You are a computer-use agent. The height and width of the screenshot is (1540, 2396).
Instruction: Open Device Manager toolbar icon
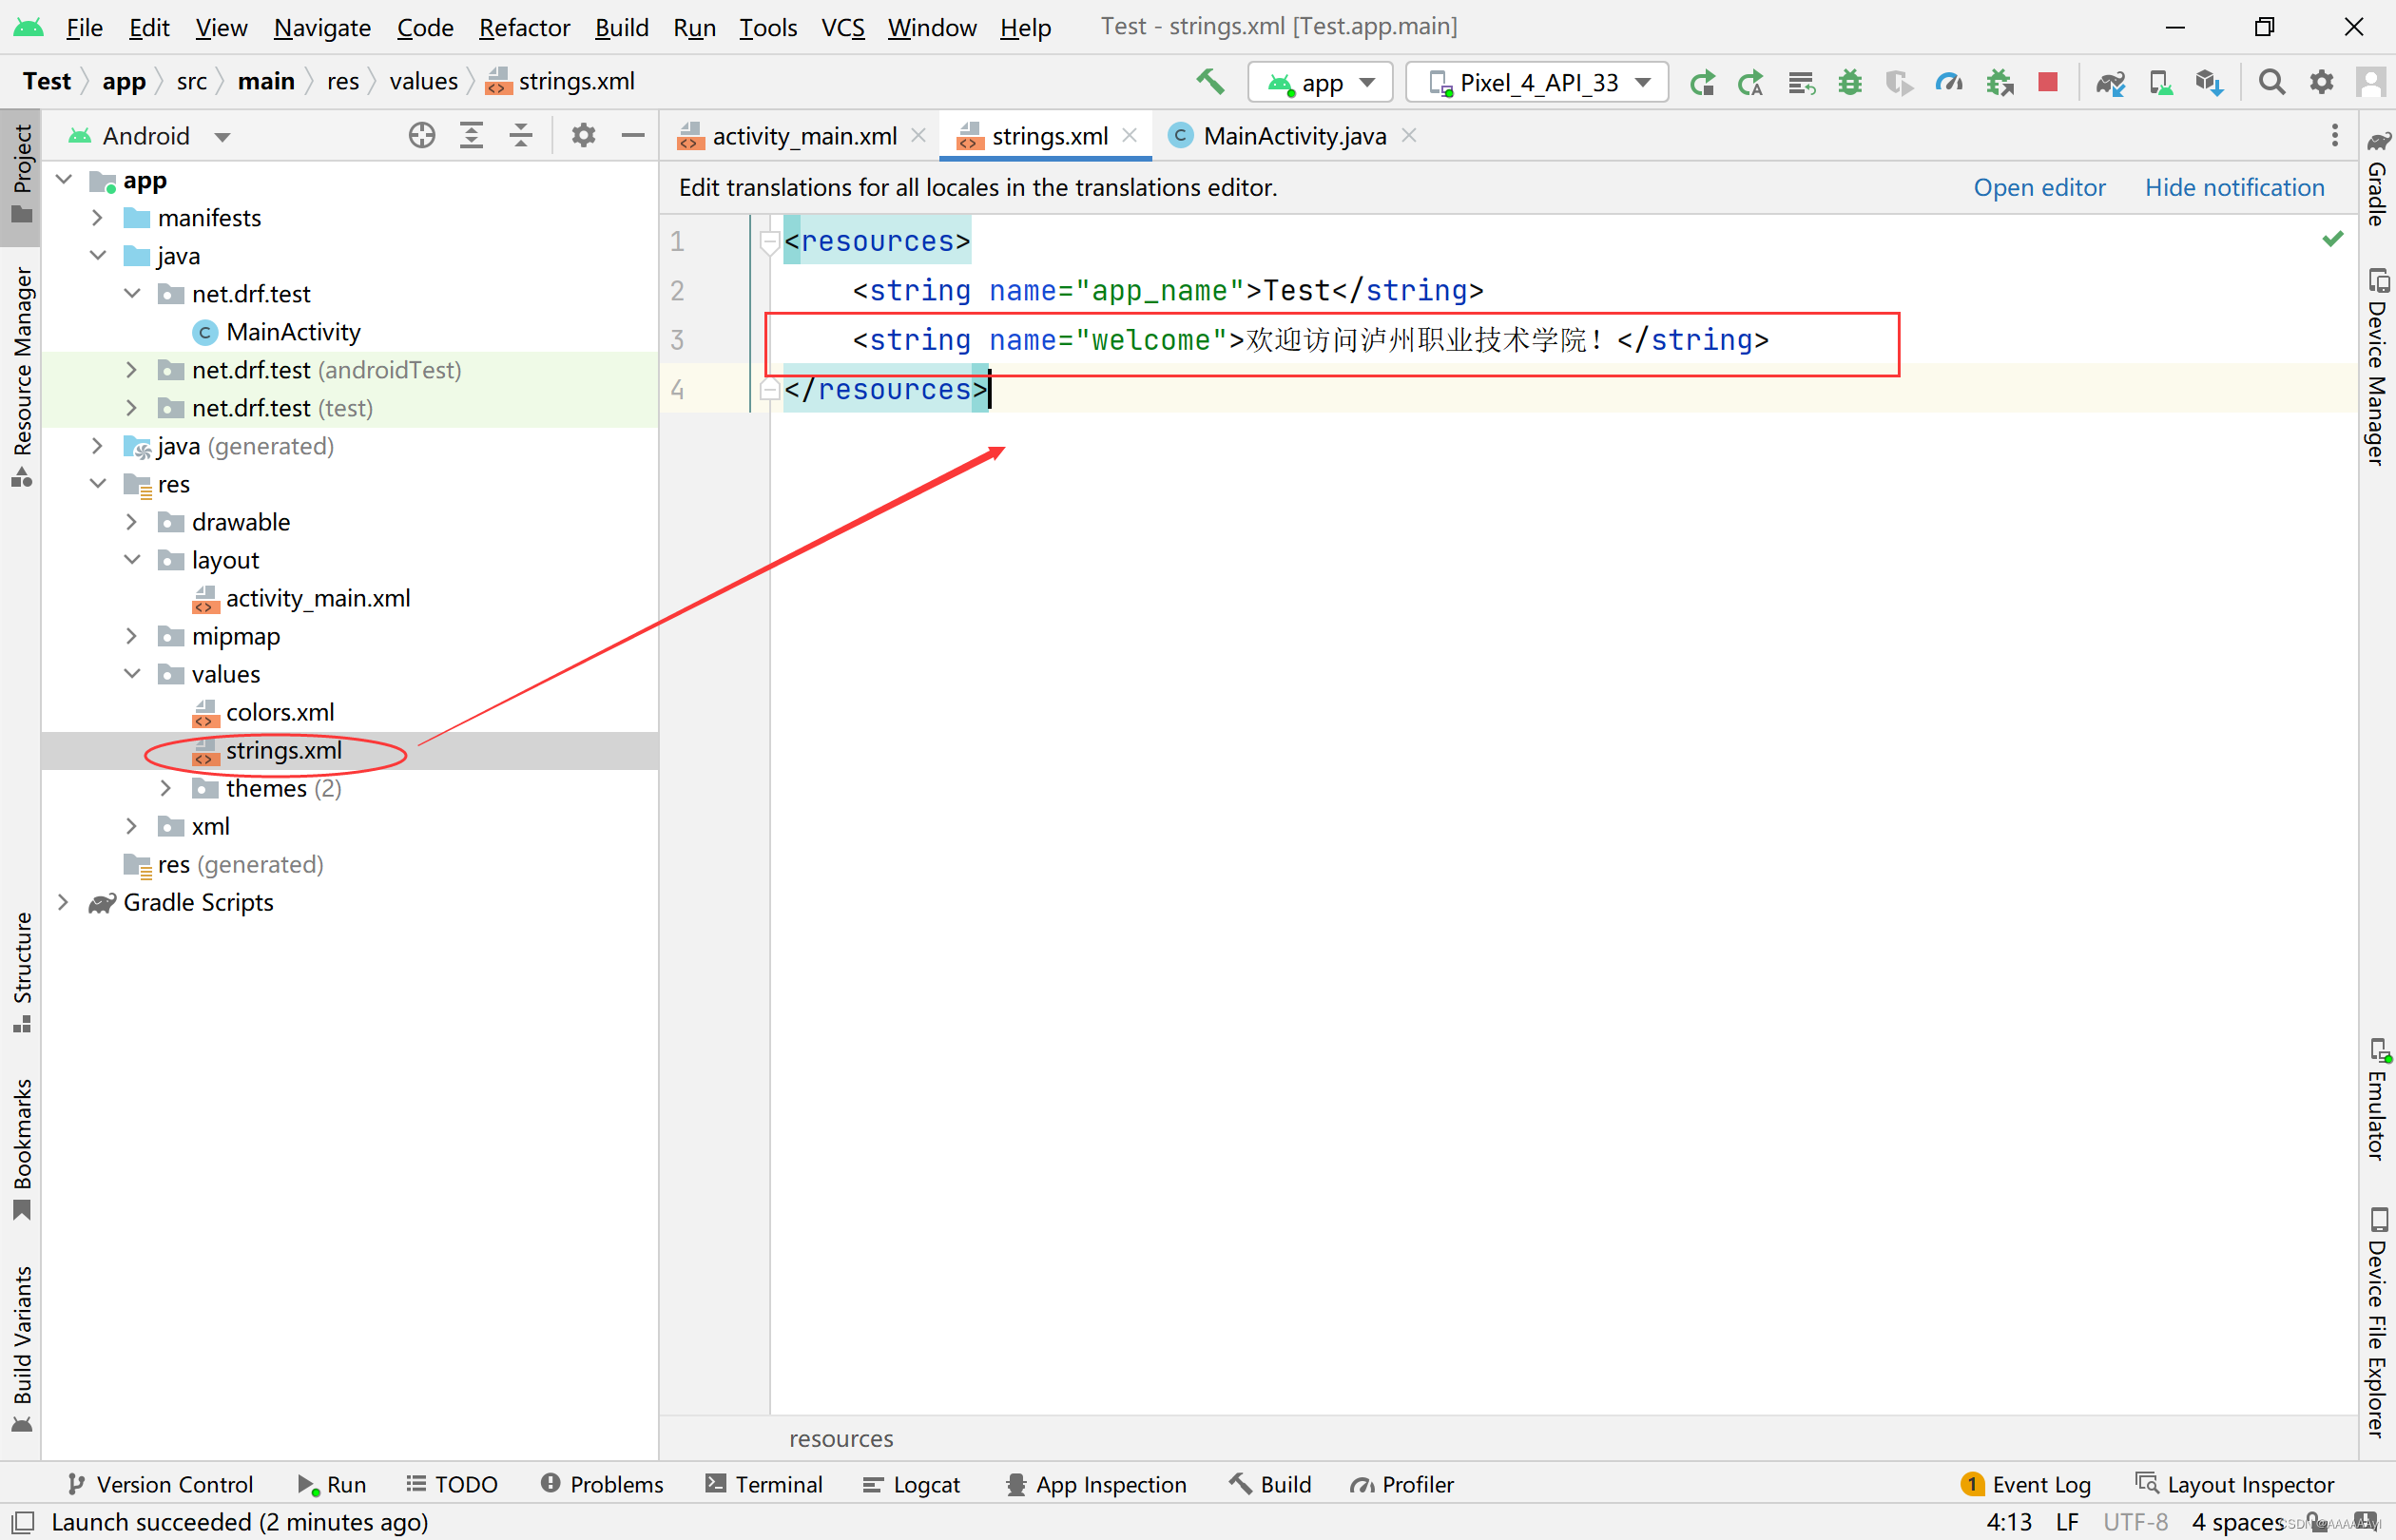(2160, 82)
